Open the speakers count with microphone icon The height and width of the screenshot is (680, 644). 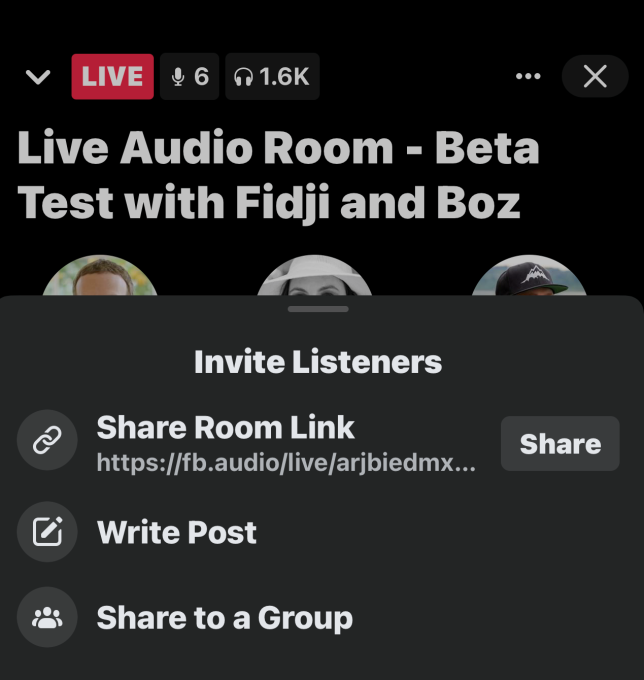[189, 77]
